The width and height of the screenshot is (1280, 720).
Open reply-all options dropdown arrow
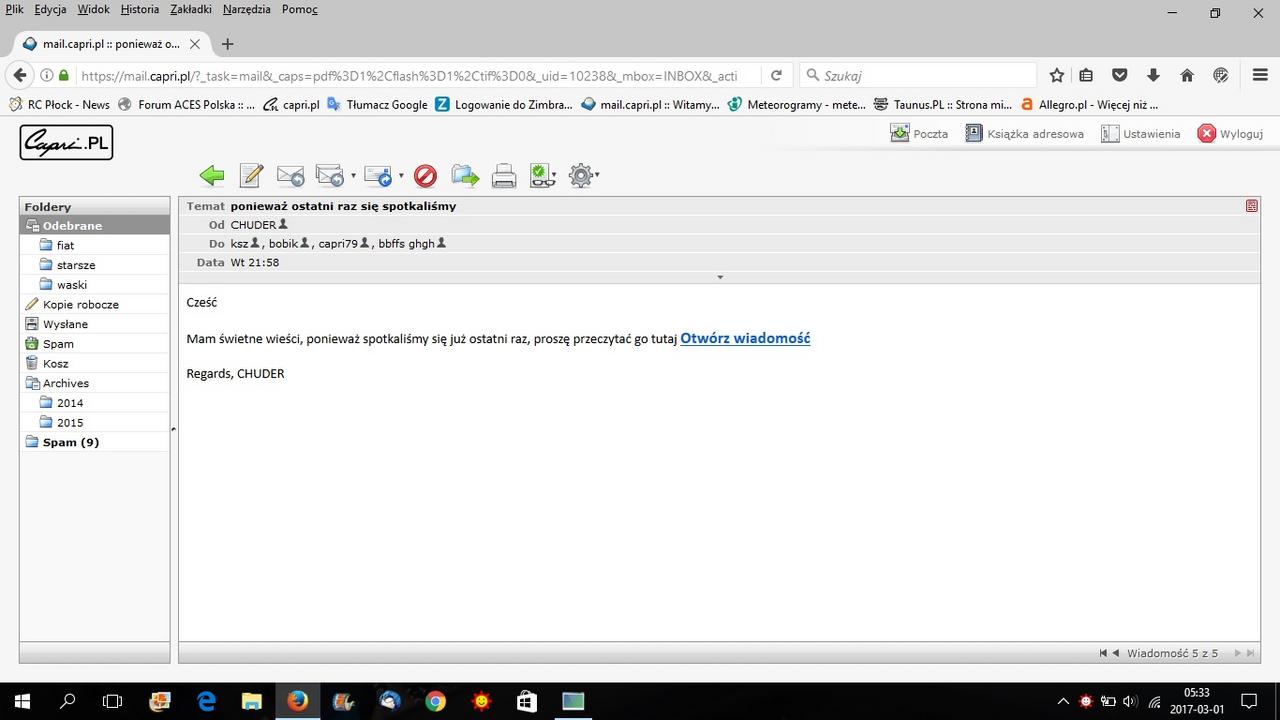coord(353,176)
